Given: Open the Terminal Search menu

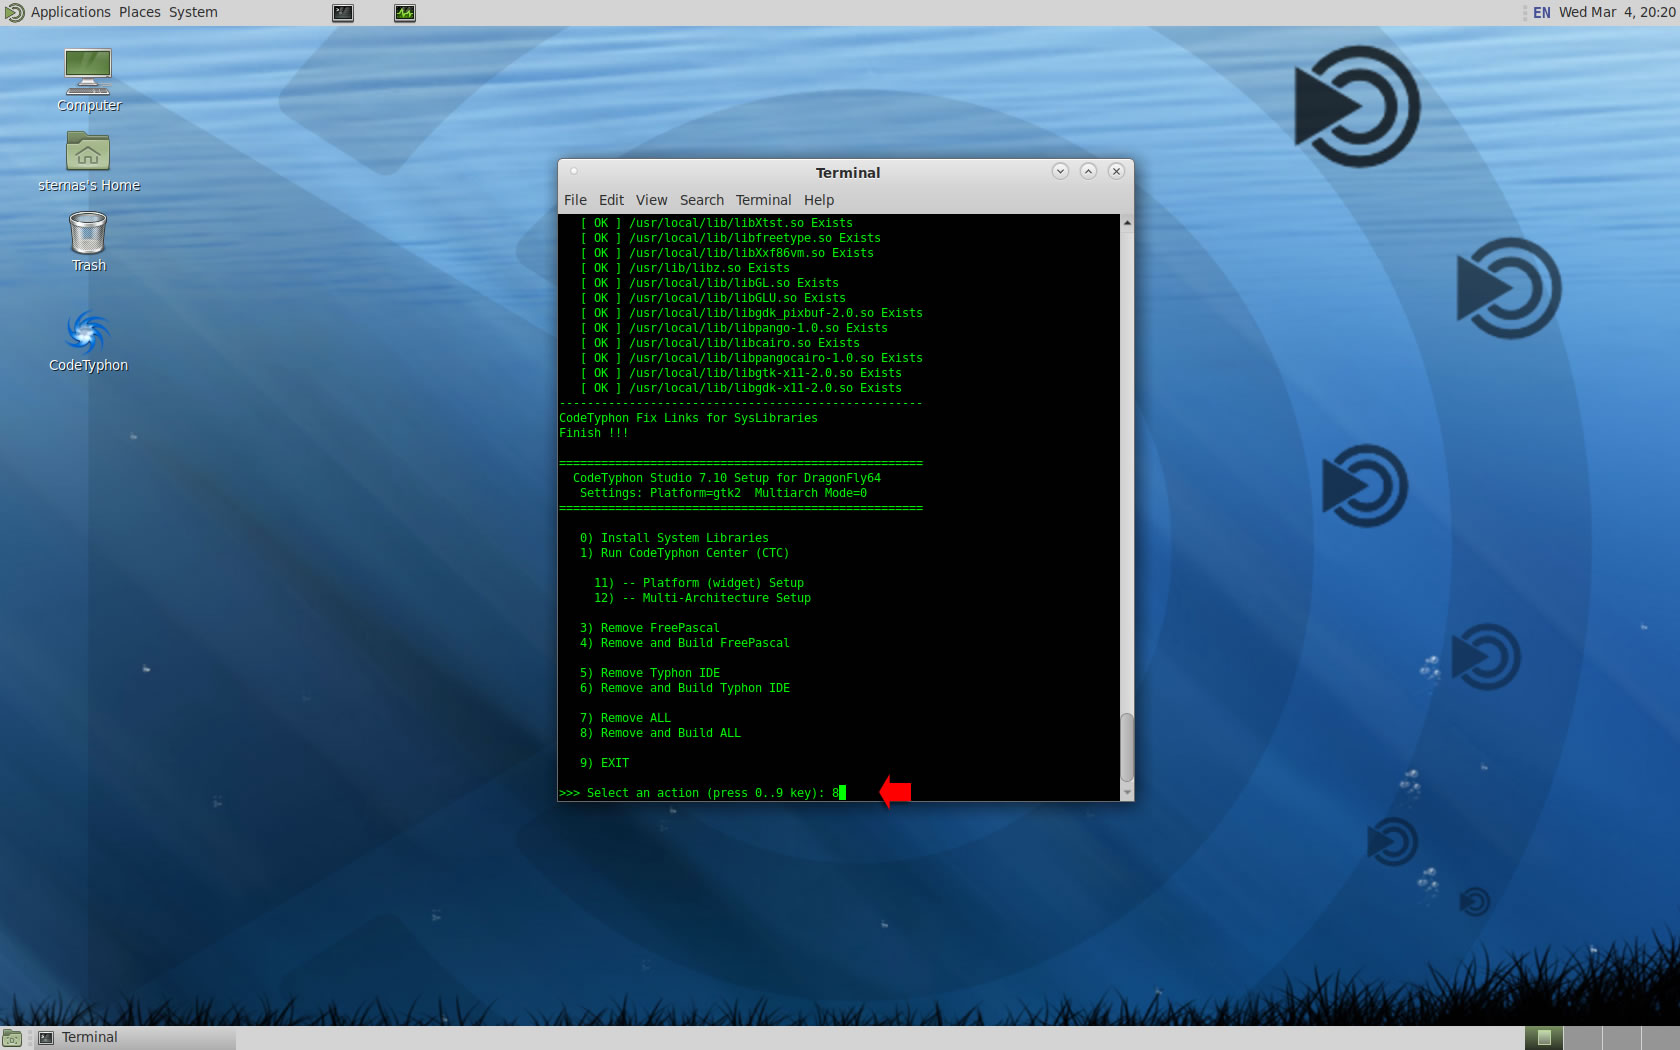Looking at the screenshot, I should tap(701, 200).
